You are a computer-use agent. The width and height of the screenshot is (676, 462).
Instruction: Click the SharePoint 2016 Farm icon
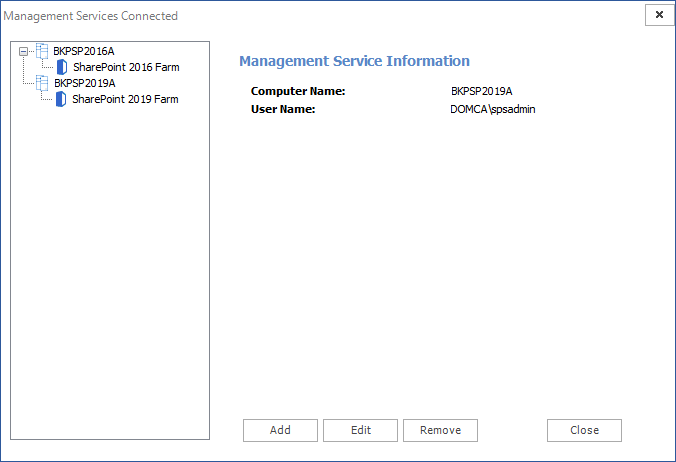[62, 67]
